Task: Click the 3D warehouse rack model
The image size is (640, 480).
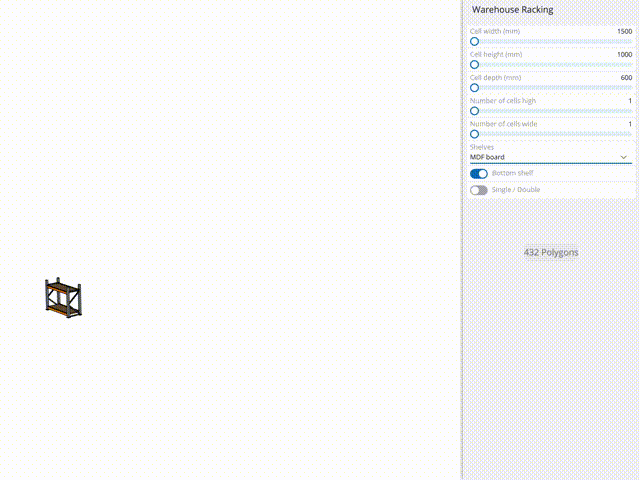Action: click(63, 298)
